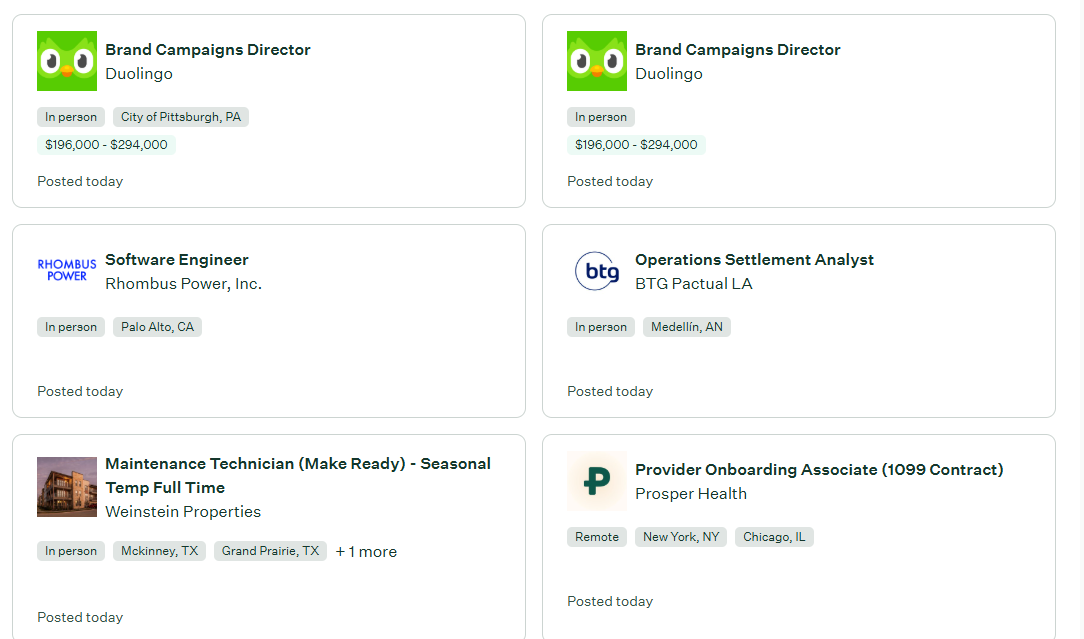
Task: Open the Prosper Health P logo
Action: (597, 481)
